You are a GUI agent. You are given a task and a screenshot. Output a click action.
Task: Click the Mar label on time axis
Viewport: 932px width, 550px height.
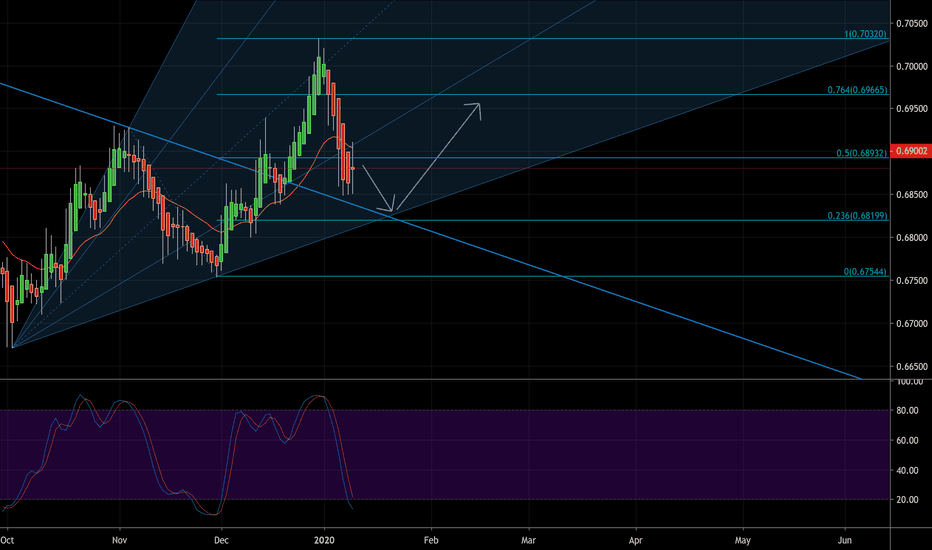point(528,540)
